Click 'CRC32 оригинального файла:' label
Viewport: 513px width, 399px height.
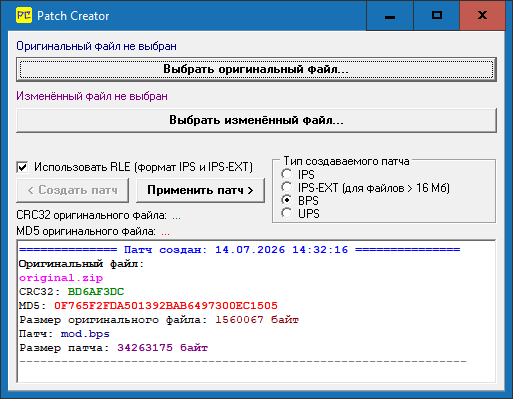pyautogui.click(x=91, y=215)
